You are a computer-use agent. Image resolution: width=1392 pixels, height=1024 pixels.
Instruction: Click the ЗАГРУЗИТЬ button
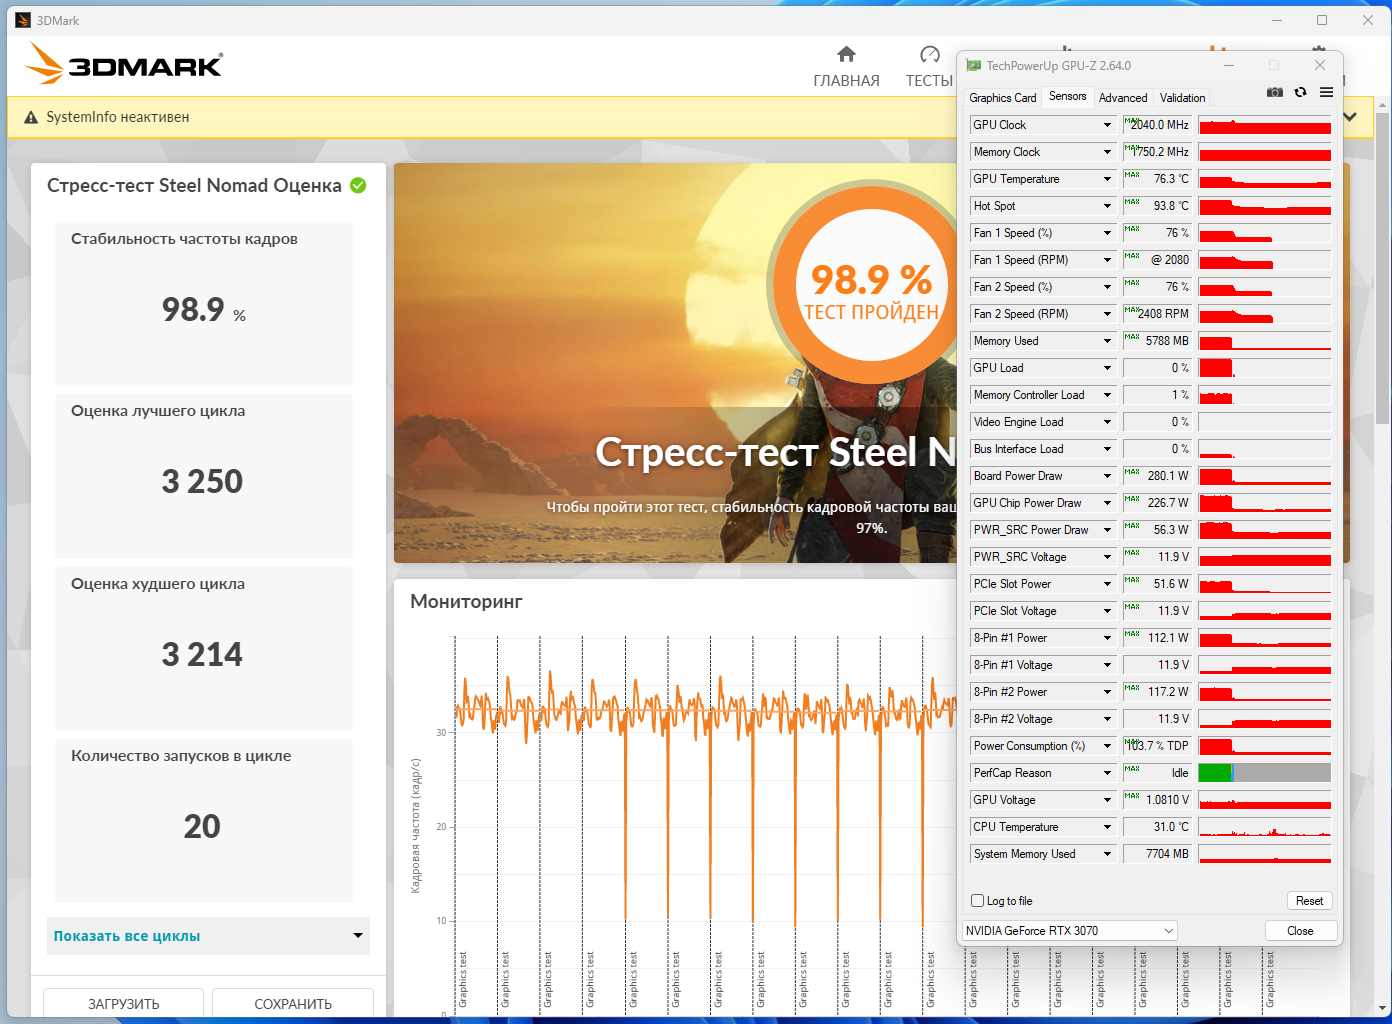coord(124,1004)
